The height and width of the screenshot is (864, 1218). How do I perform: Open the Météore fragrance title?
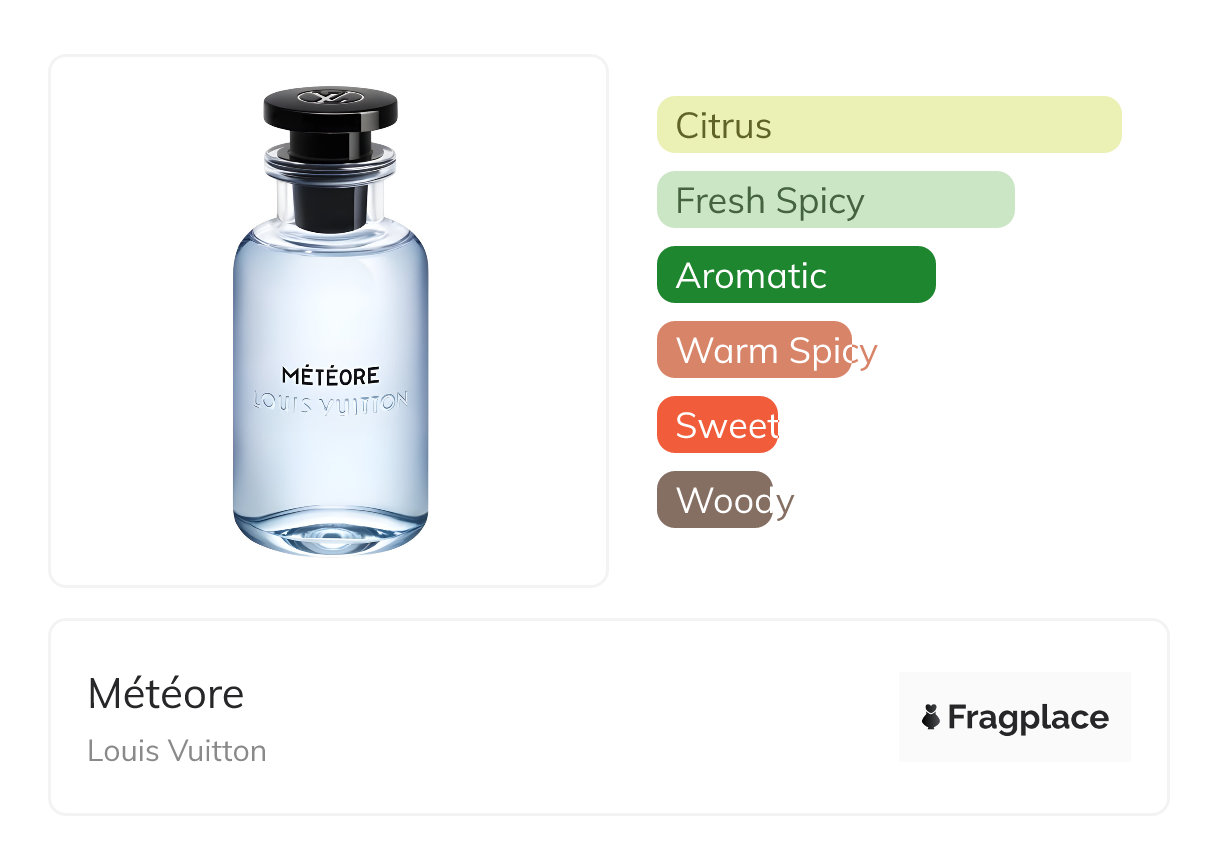166,694
